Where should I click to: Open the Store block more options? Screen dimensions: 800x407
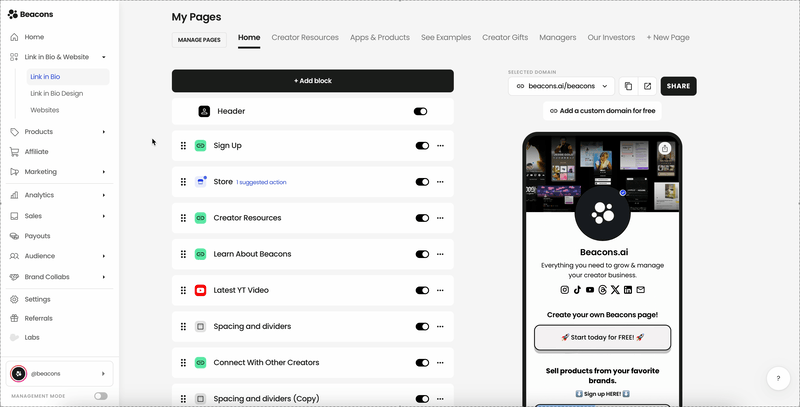tap(440, 182)
